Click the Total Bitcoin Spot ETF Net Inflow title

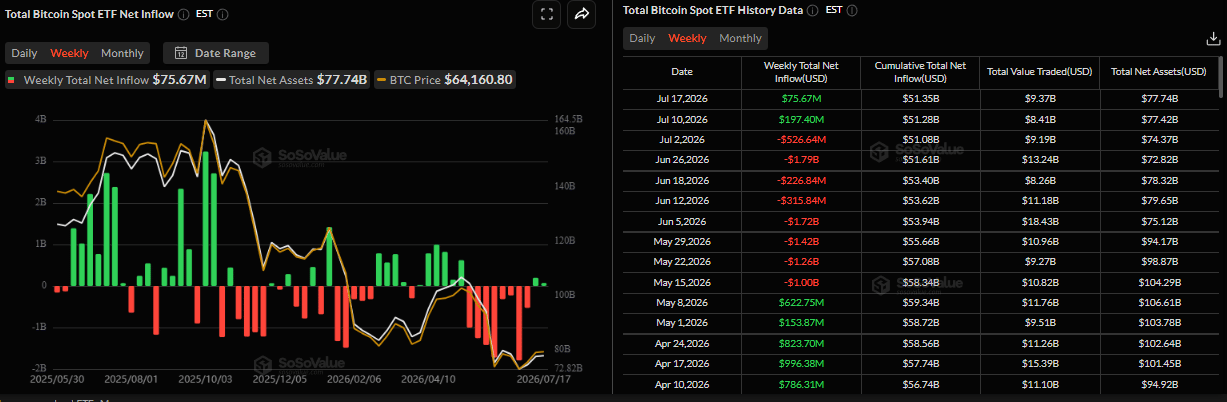[x=88, y=15]
